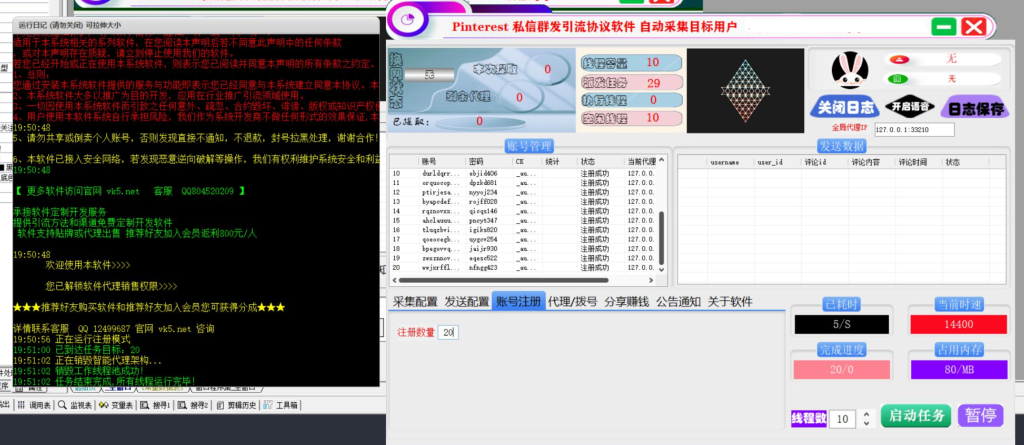
Task: Open the 关于软件 tab
Action: (x=730, y=302)
